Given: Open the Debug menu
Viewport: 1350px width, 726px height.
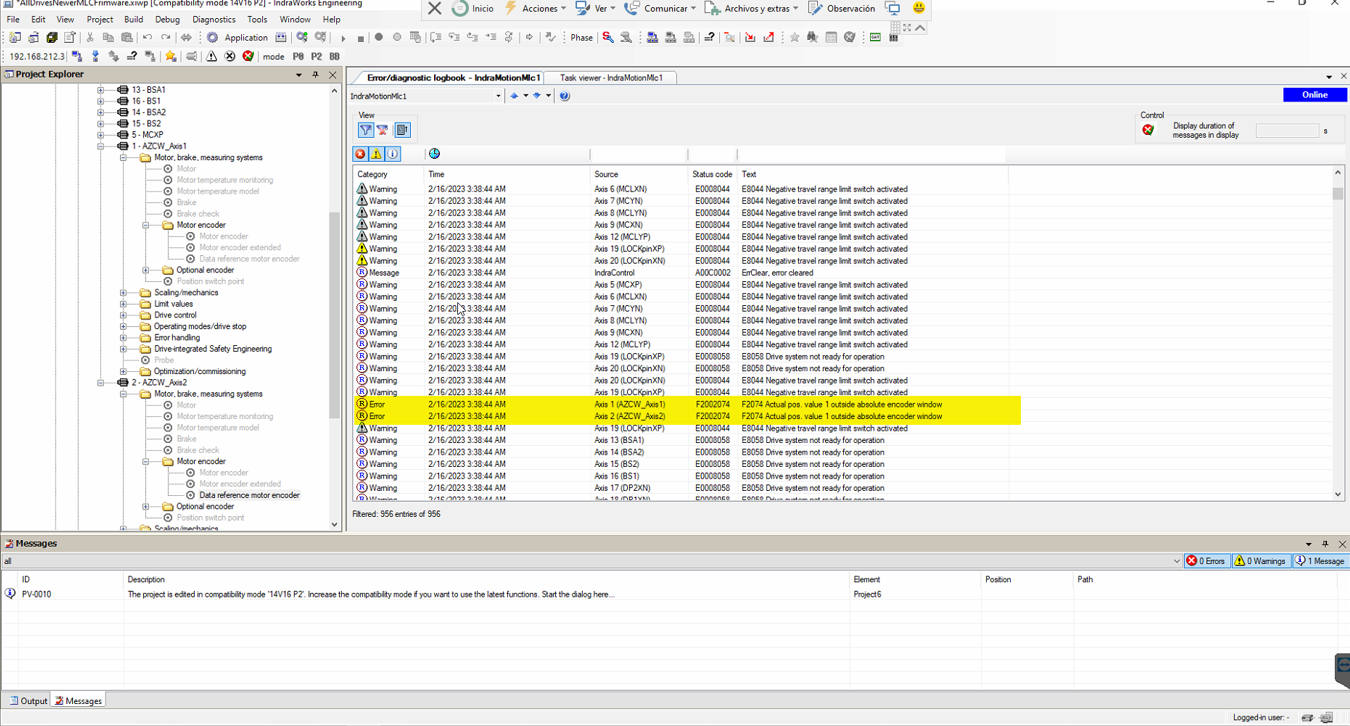Looking at the screenshot, I should click(167, 19).
